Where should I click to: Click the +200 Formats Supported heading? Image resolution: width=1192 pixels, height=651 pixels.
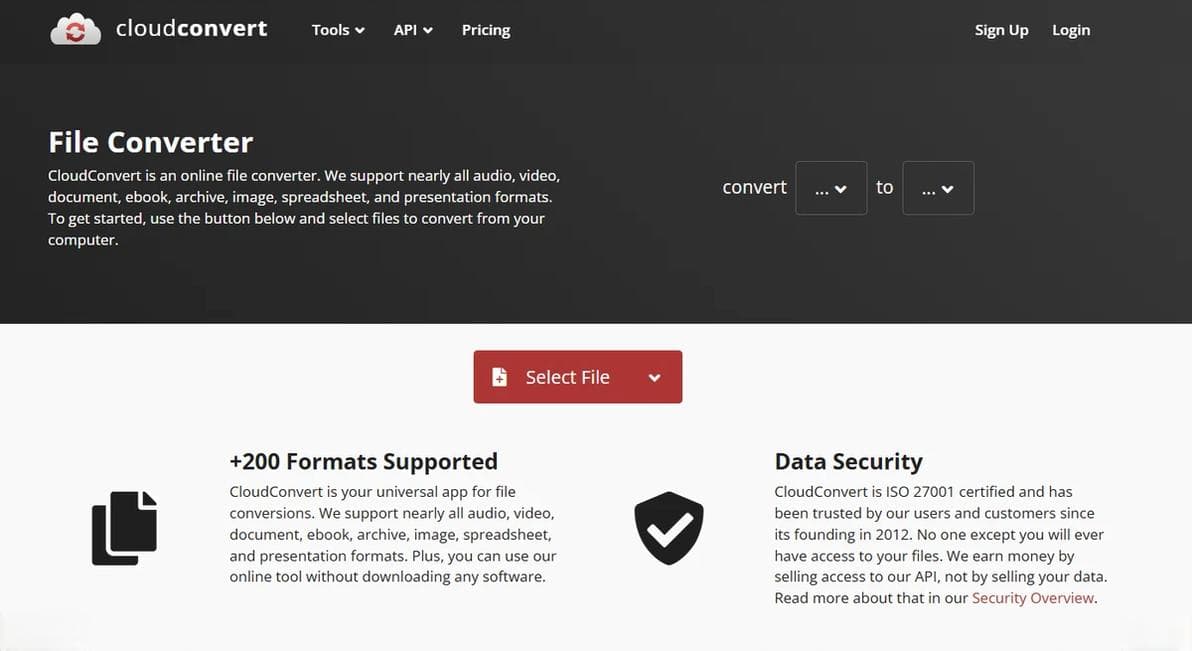click(363, 462)
